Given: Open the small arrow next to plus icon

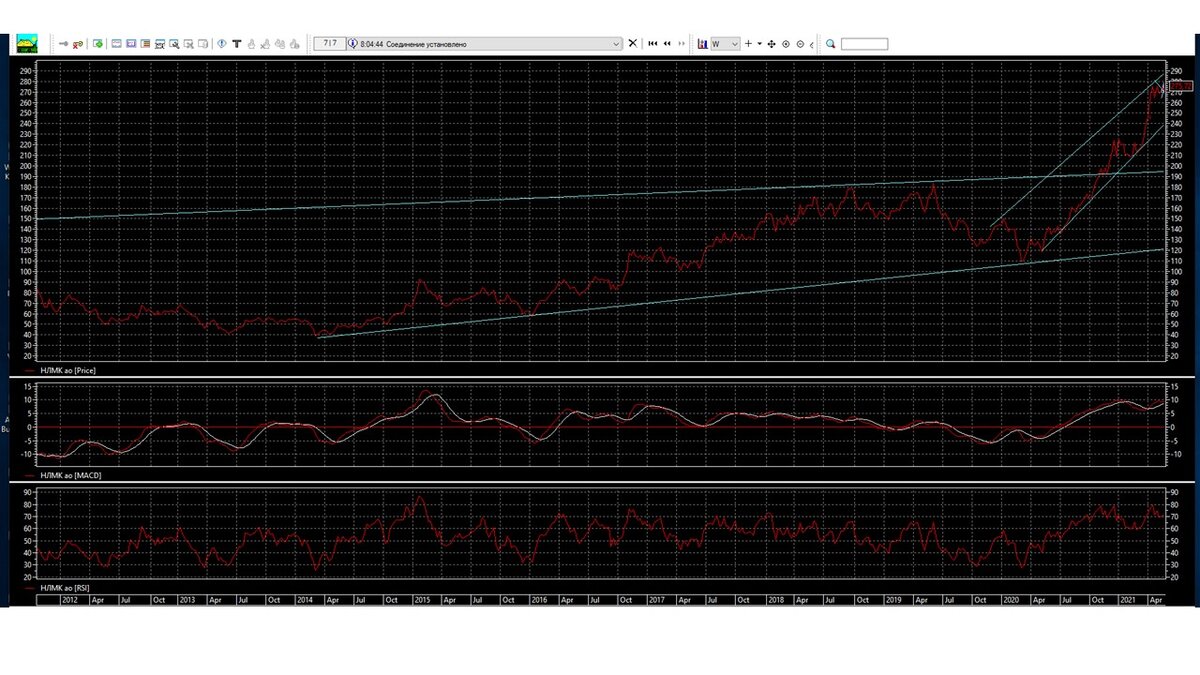Looking at the screenshot, I should tap(759, 44).
